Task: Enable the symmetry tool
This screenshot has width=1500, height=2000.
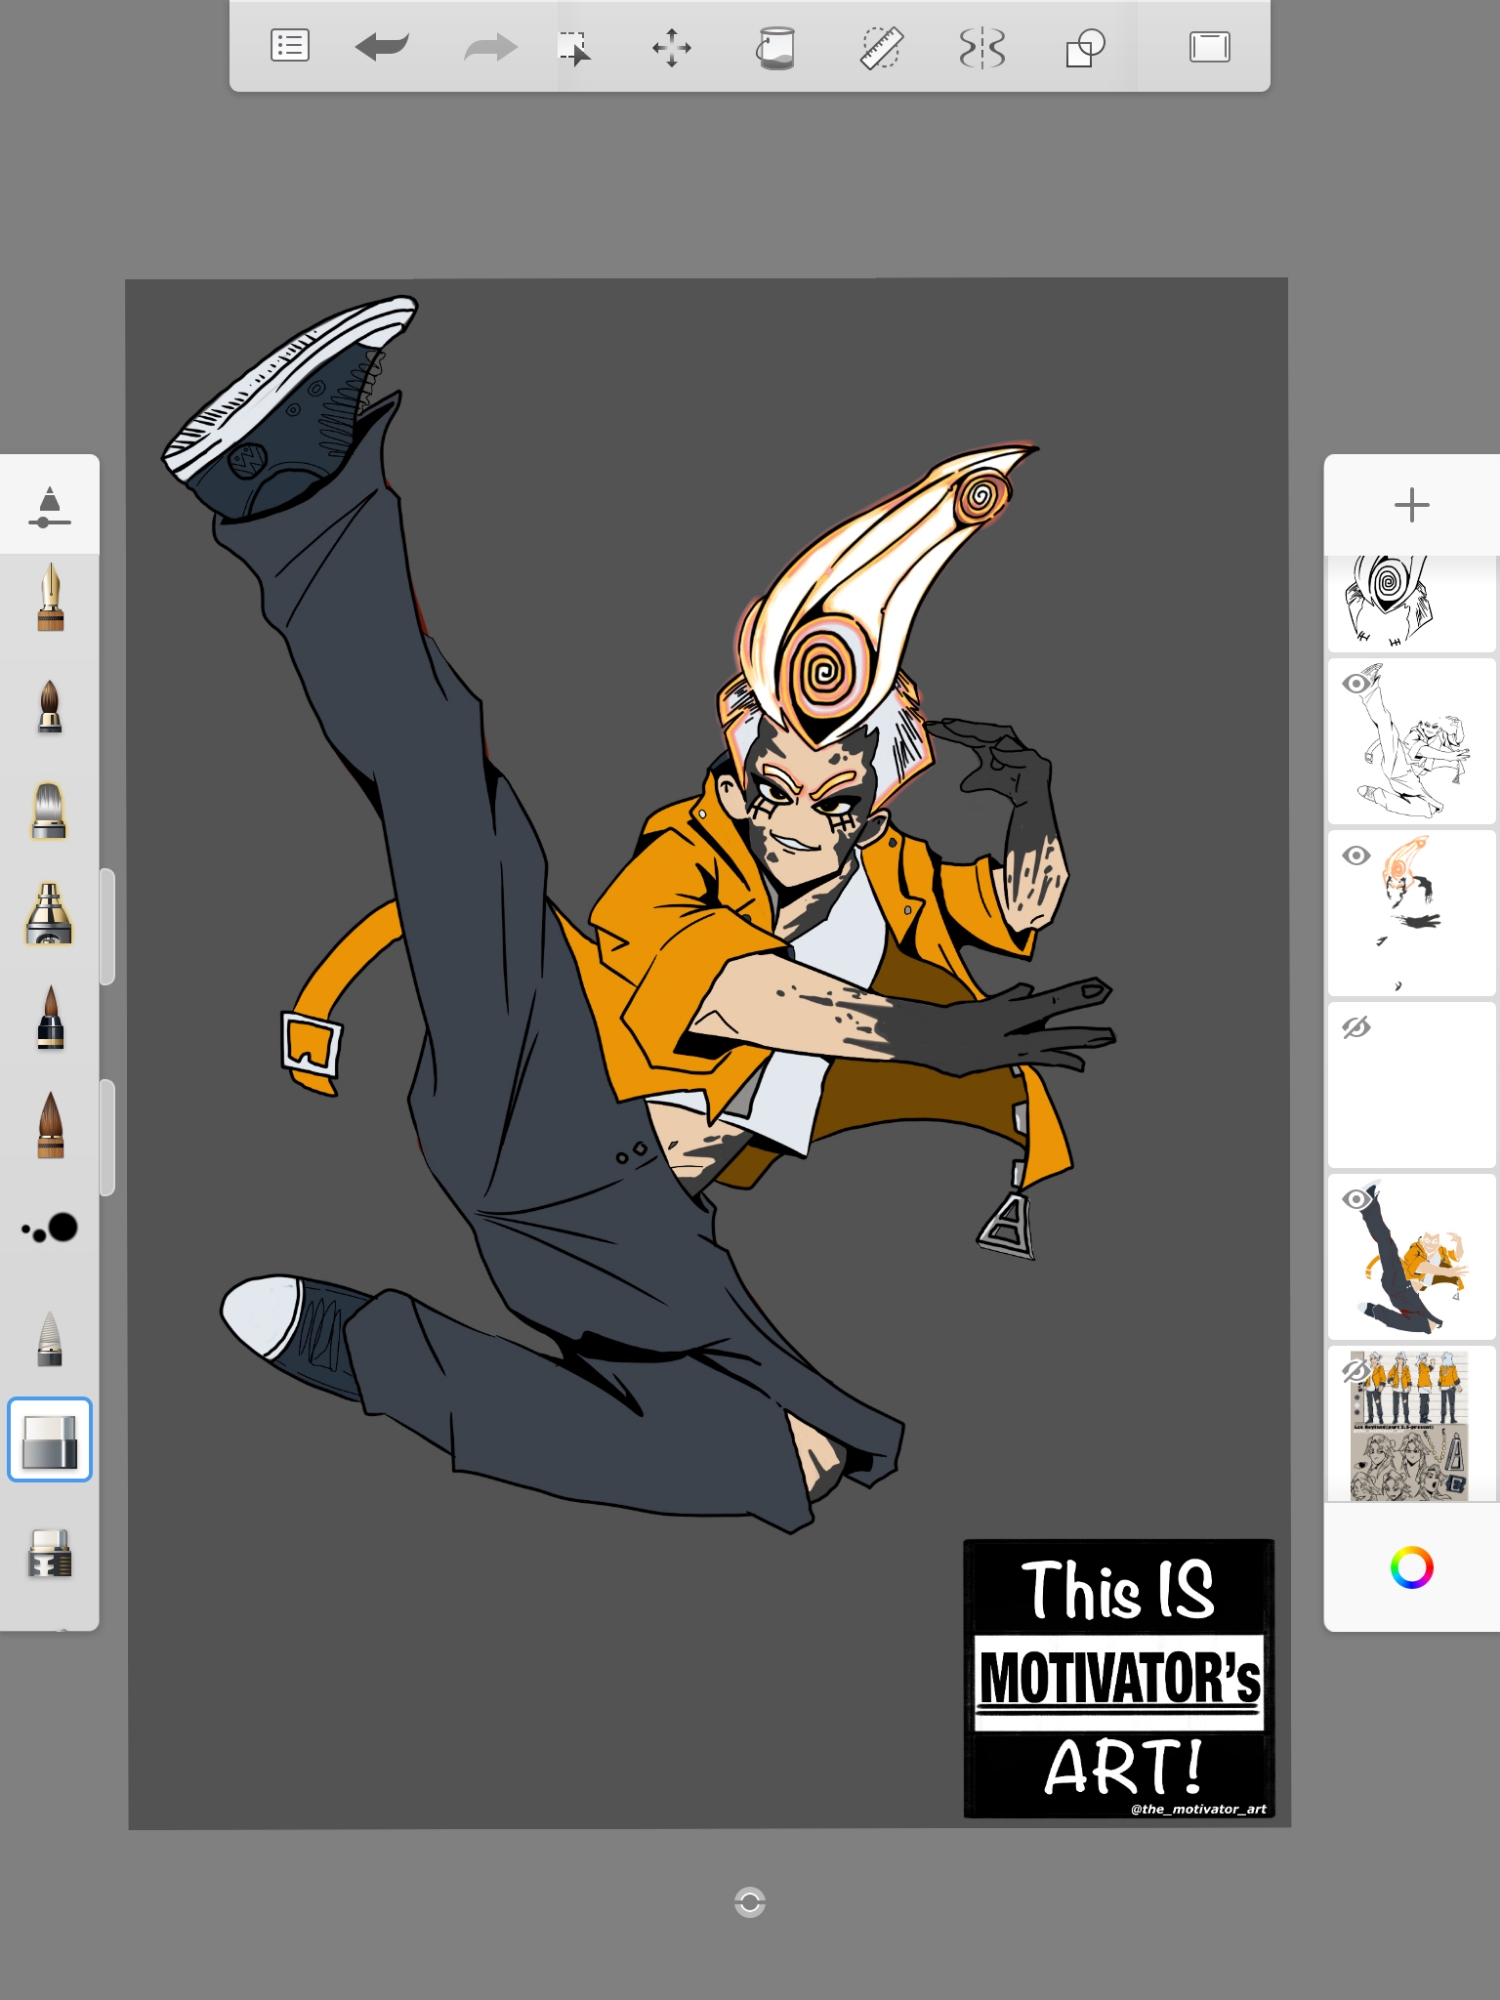Action: (982, 47)
